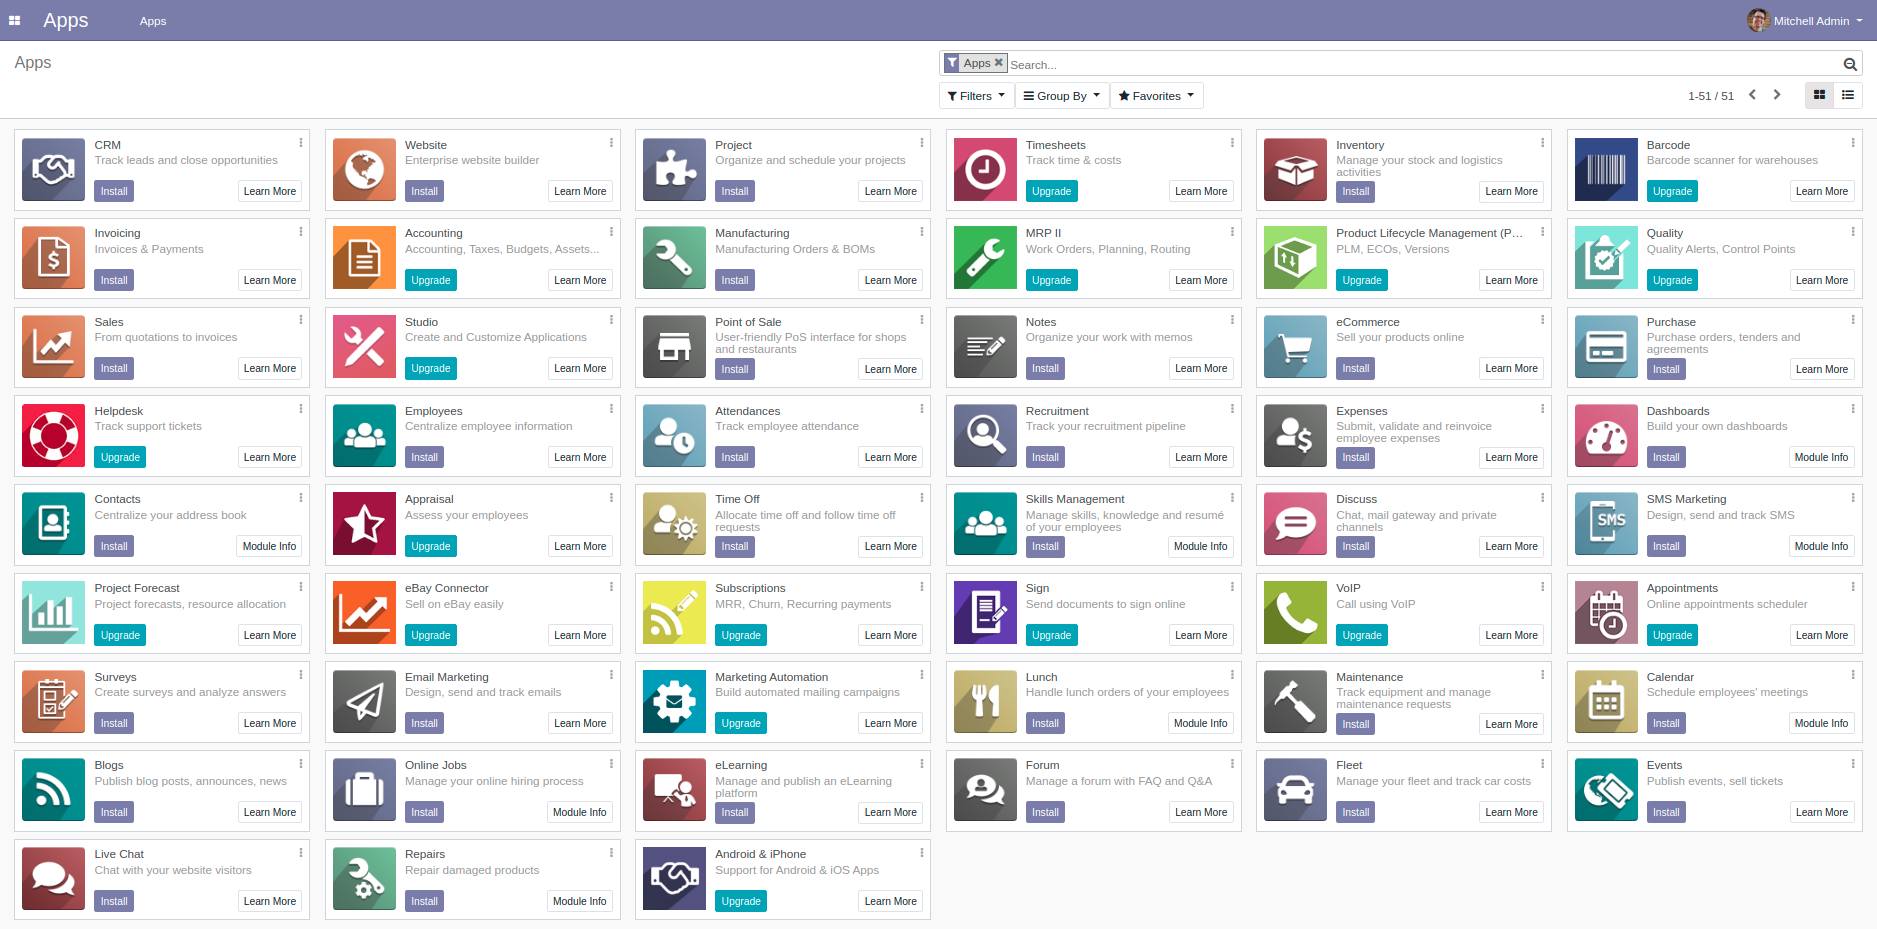Image resolution: width=1877 pixels, height=929 pixels.
Task: Open the Filters dropdown
Action: [974, 95]
